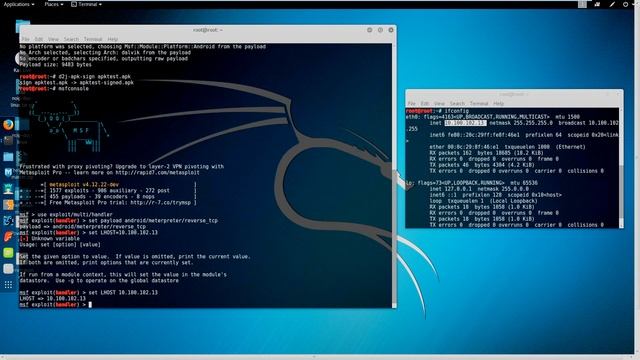640x360 pixels.
Task: Launch Metasploit from the dock M icon
Action: pos(8,173)
